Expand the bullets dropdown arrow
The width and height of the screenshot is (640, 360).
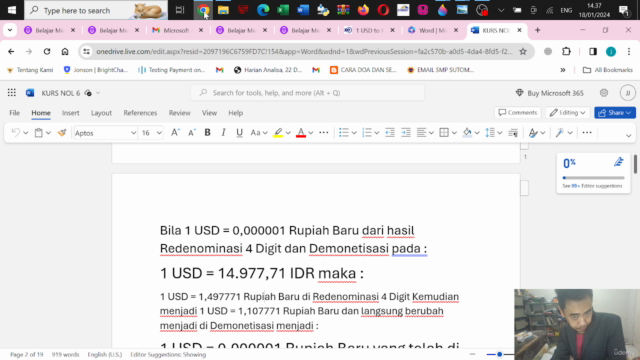pyautogui.click(x=354, y=133)
